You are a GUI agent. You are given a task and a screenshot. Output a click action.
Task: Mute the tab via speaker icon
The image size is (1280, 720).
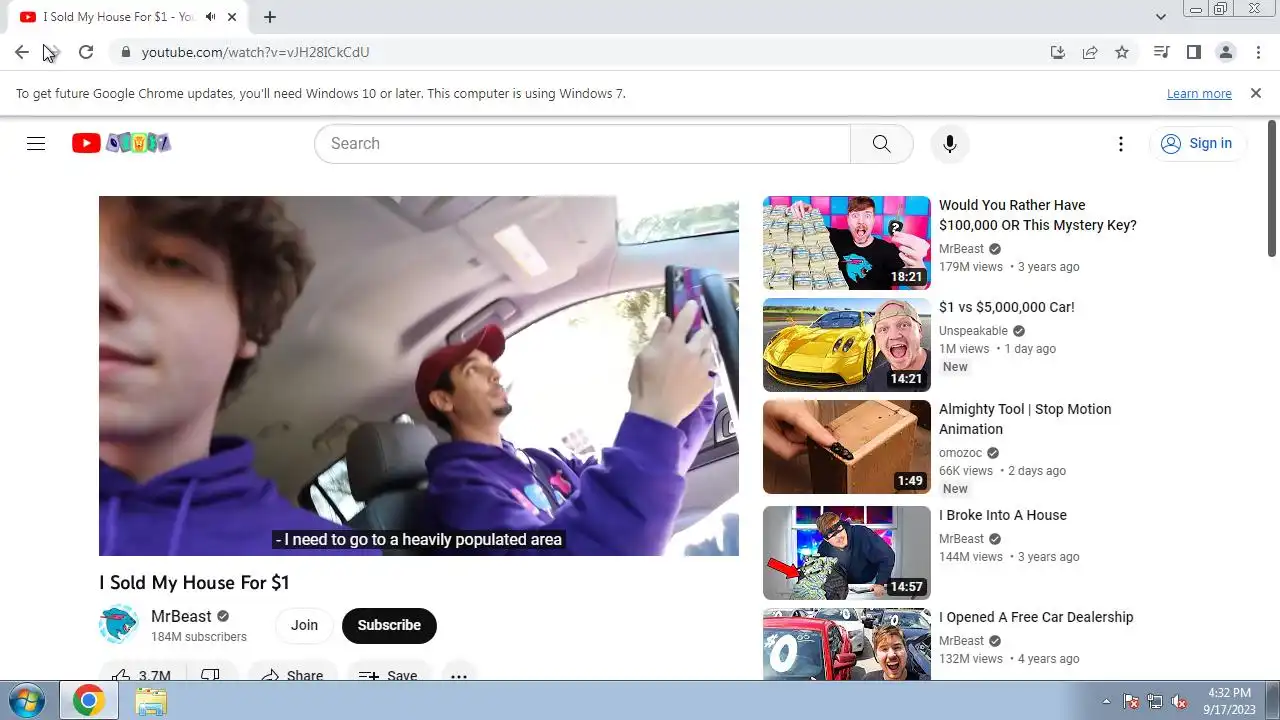click(x=210, y=17)
